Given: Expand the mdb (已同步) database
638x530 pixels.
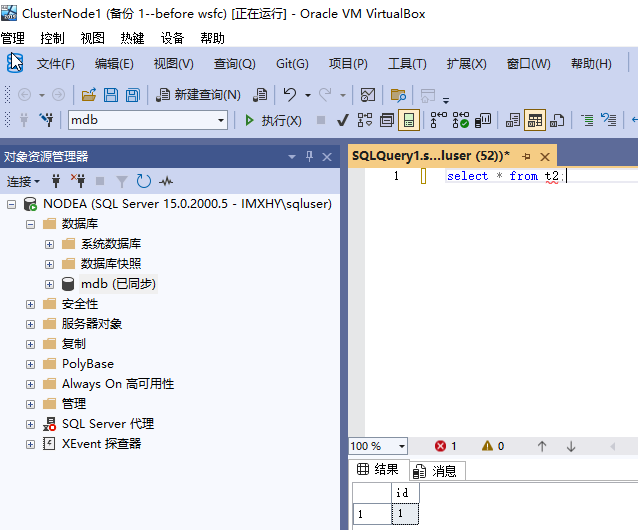Looking at the screenshot, I should click(49, 284).
